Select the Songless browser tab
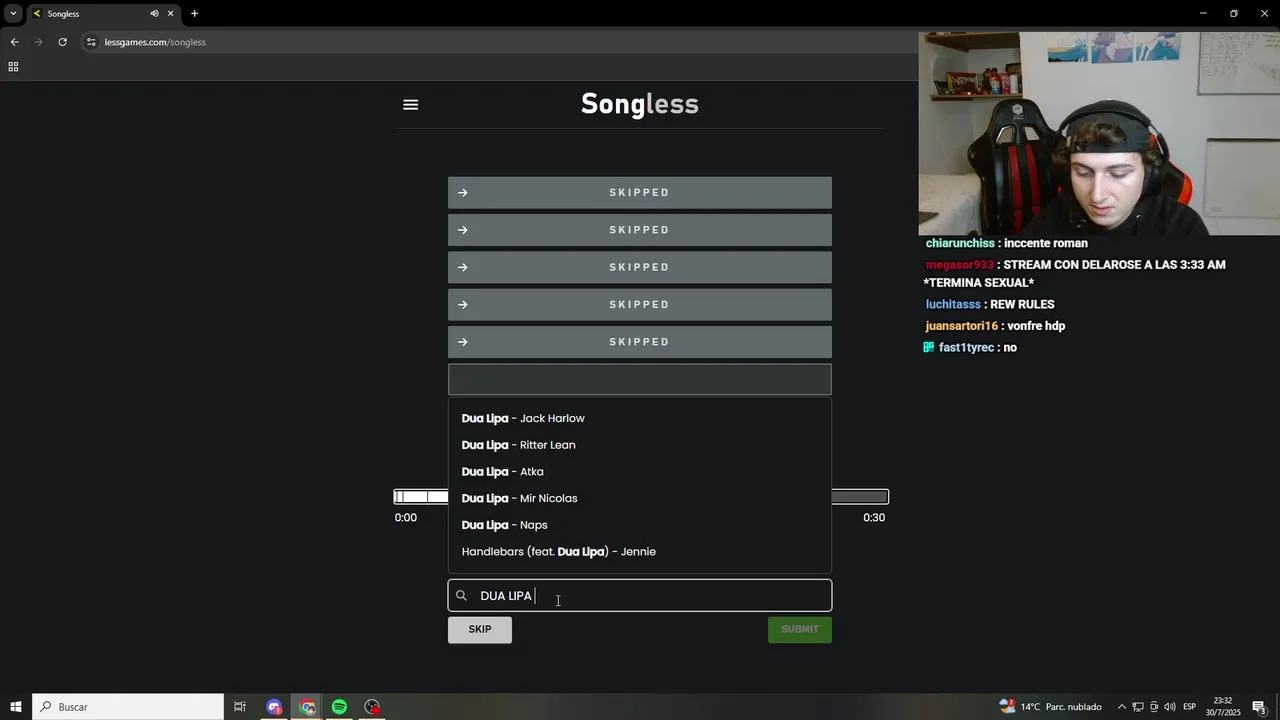Screen dimensions: 1280x720 coord(103,14)
